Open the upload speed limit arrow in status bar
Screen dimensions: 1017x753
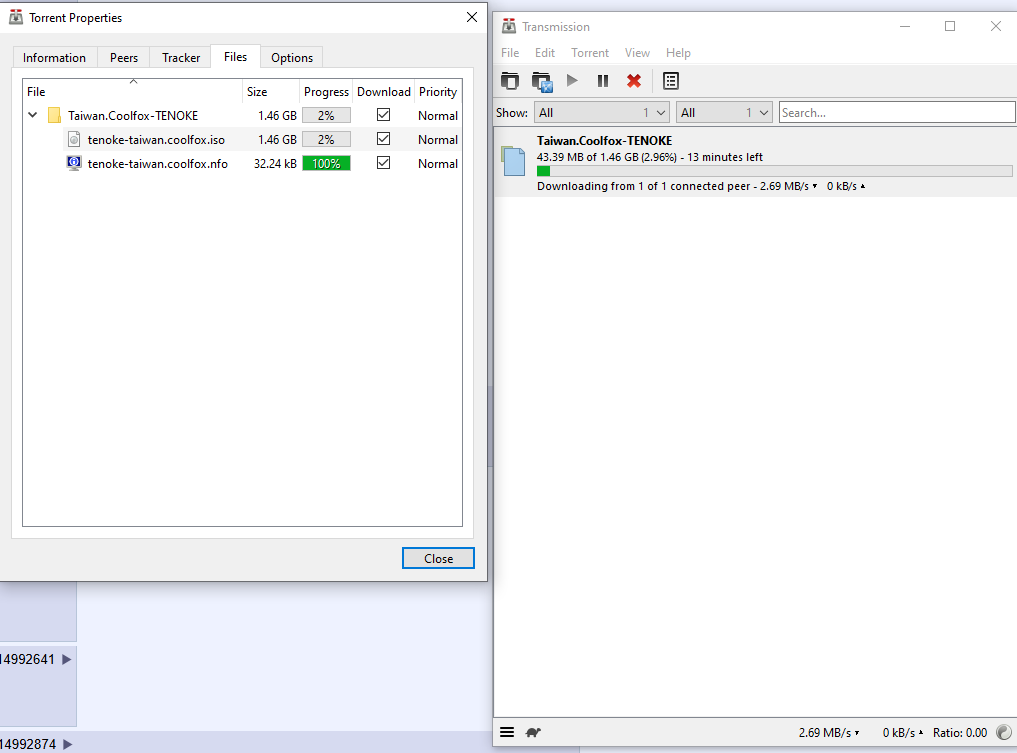[920, 732]
